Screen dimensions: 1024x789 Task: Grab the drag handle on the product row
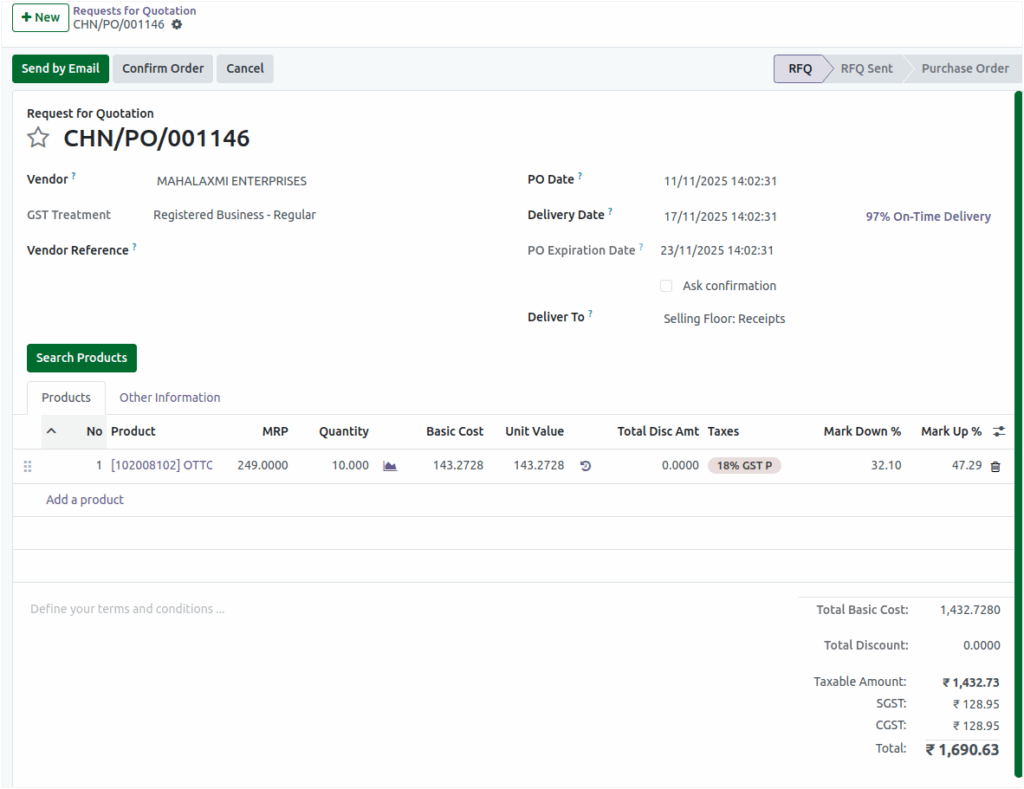click(27, 465)
